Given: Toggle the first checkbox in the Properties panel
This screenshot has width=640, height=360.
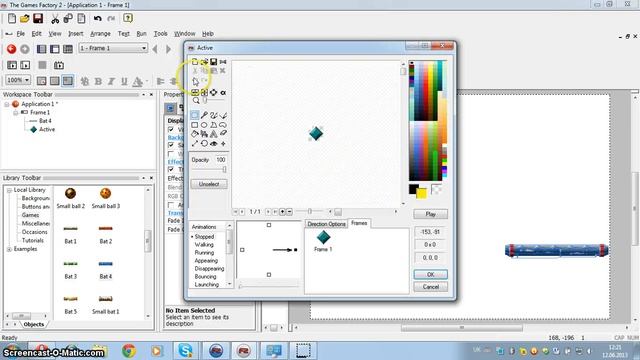Looking at the screenshot, I should click(171, 129).
